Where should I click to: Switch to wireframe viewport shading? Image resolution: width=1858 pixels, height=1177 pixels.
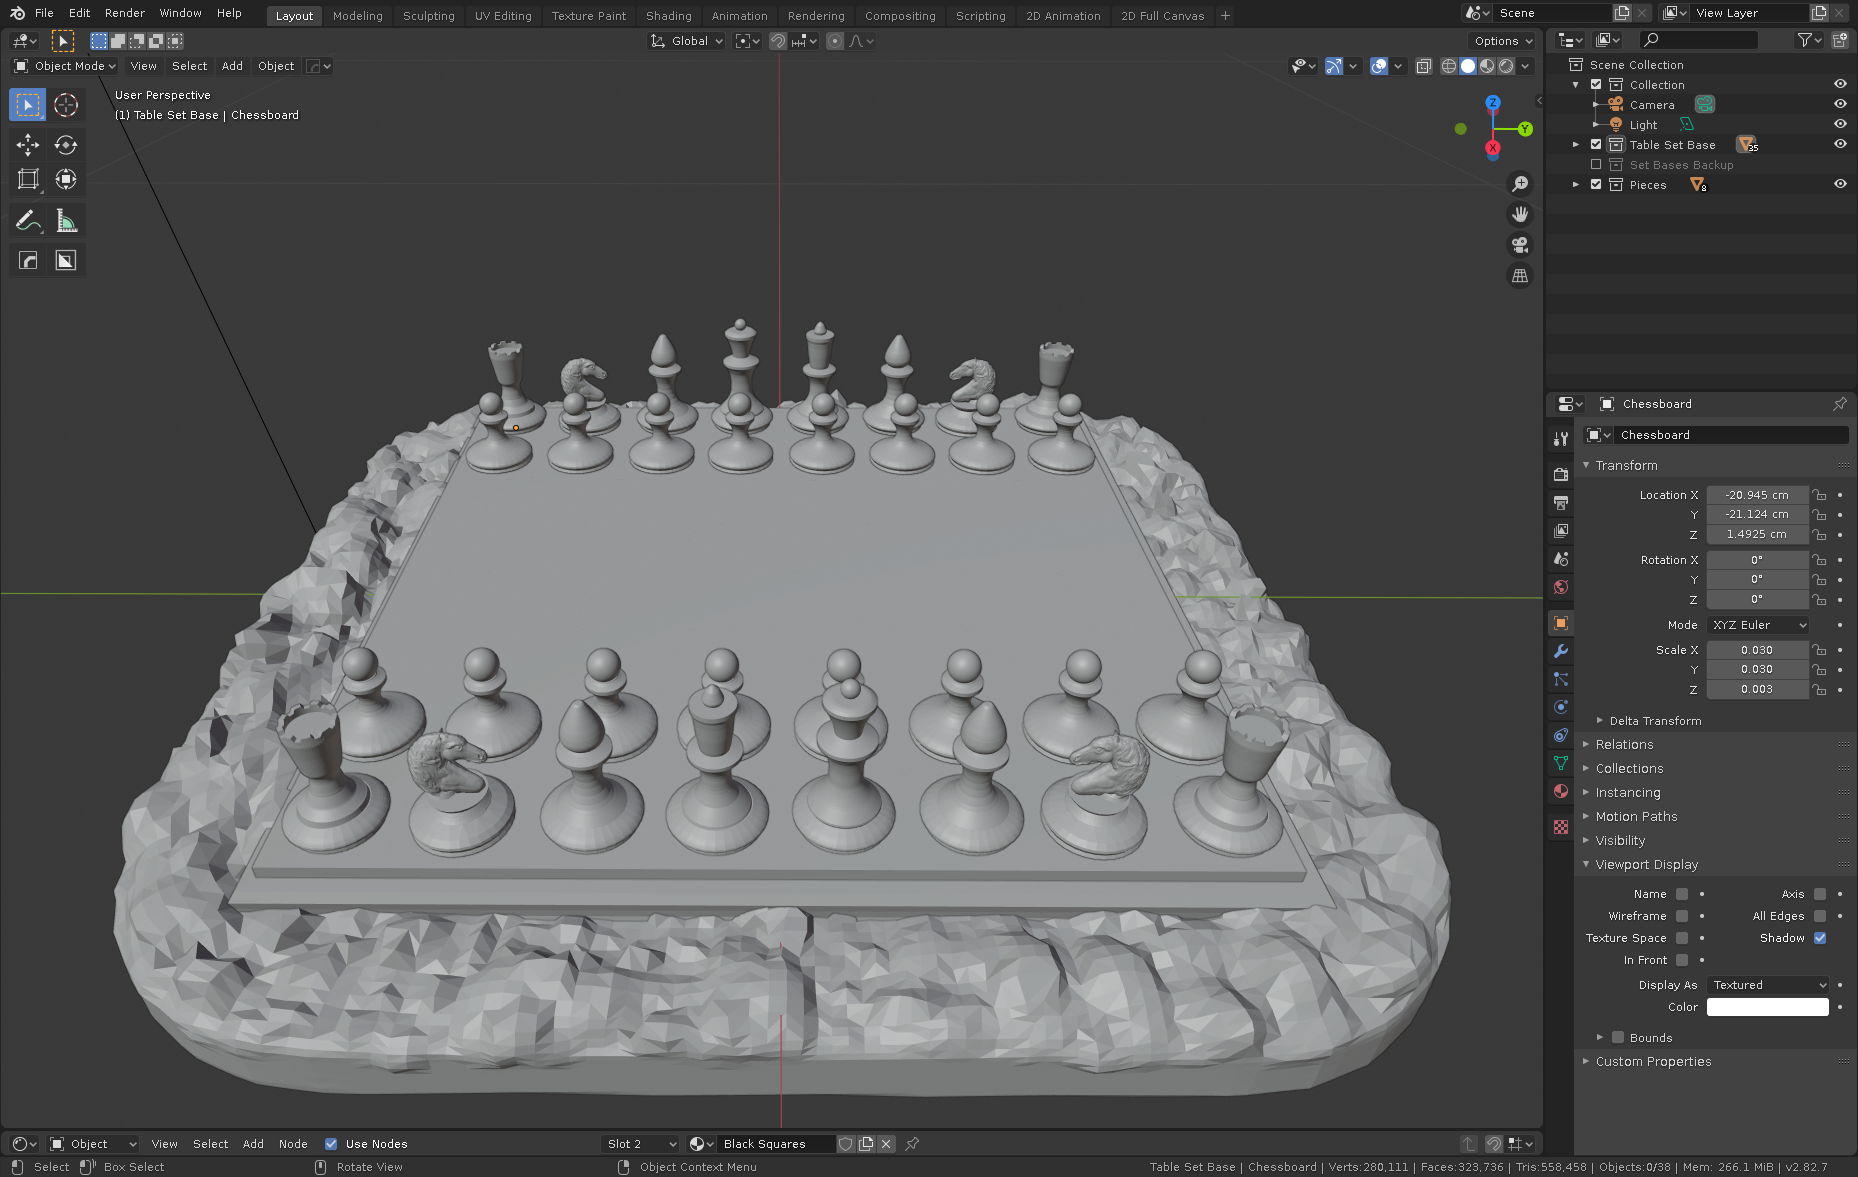coord(1449,66)
